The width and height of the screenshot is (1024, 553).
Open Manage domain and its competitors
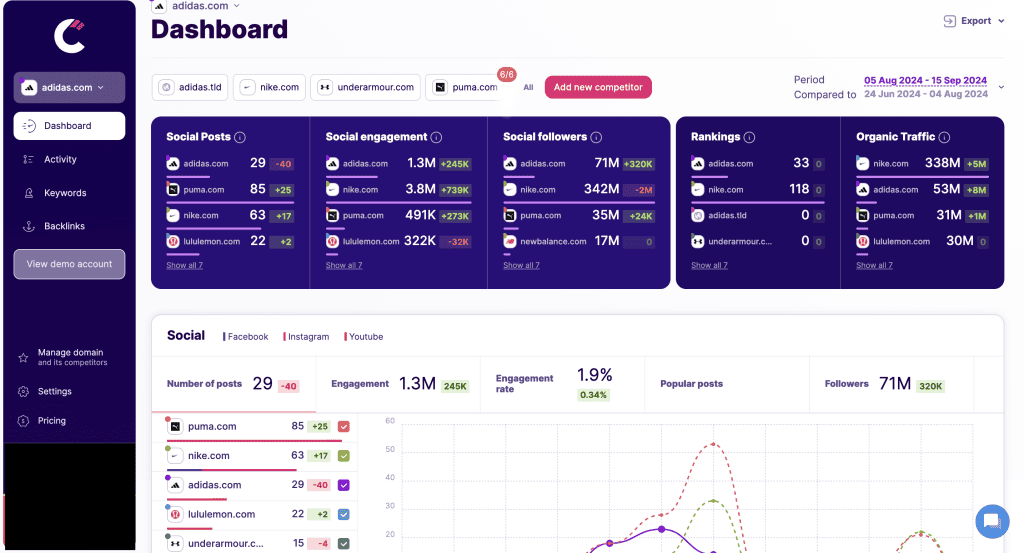point(72,357)
